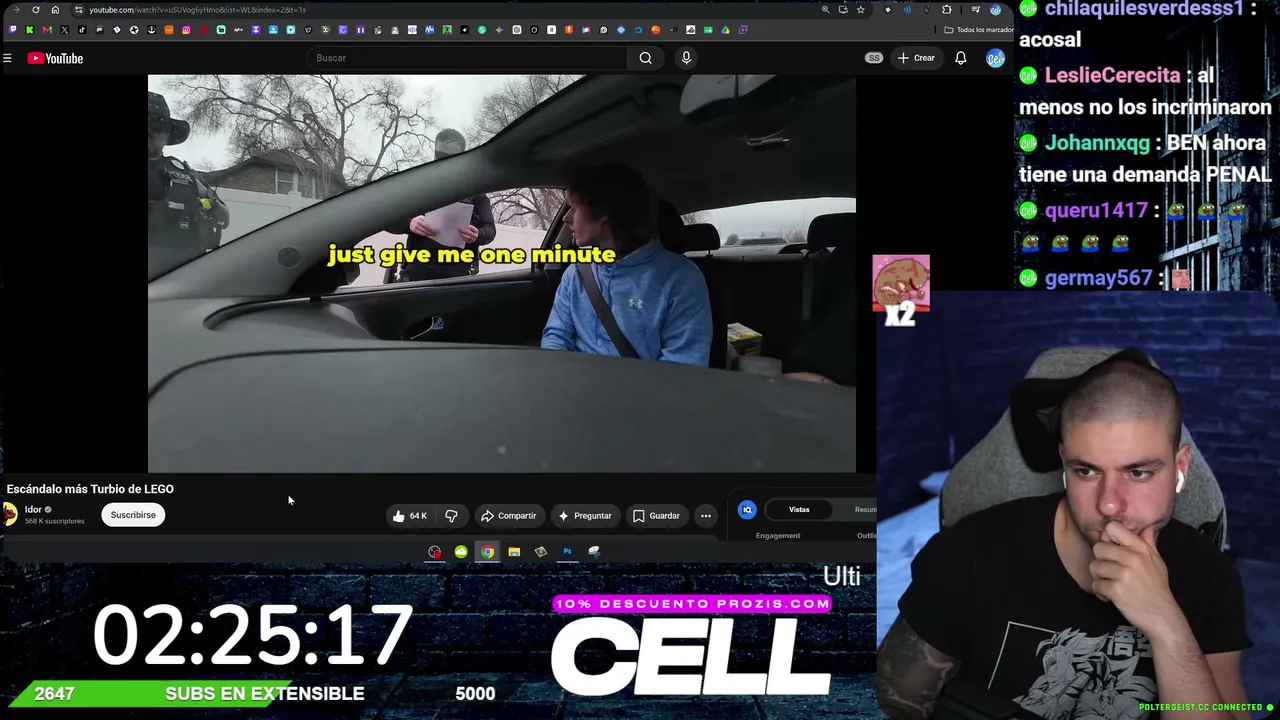1280x720 pixels.
Task: Open the browser zoom magnifier icon
Action: point(825,10)
